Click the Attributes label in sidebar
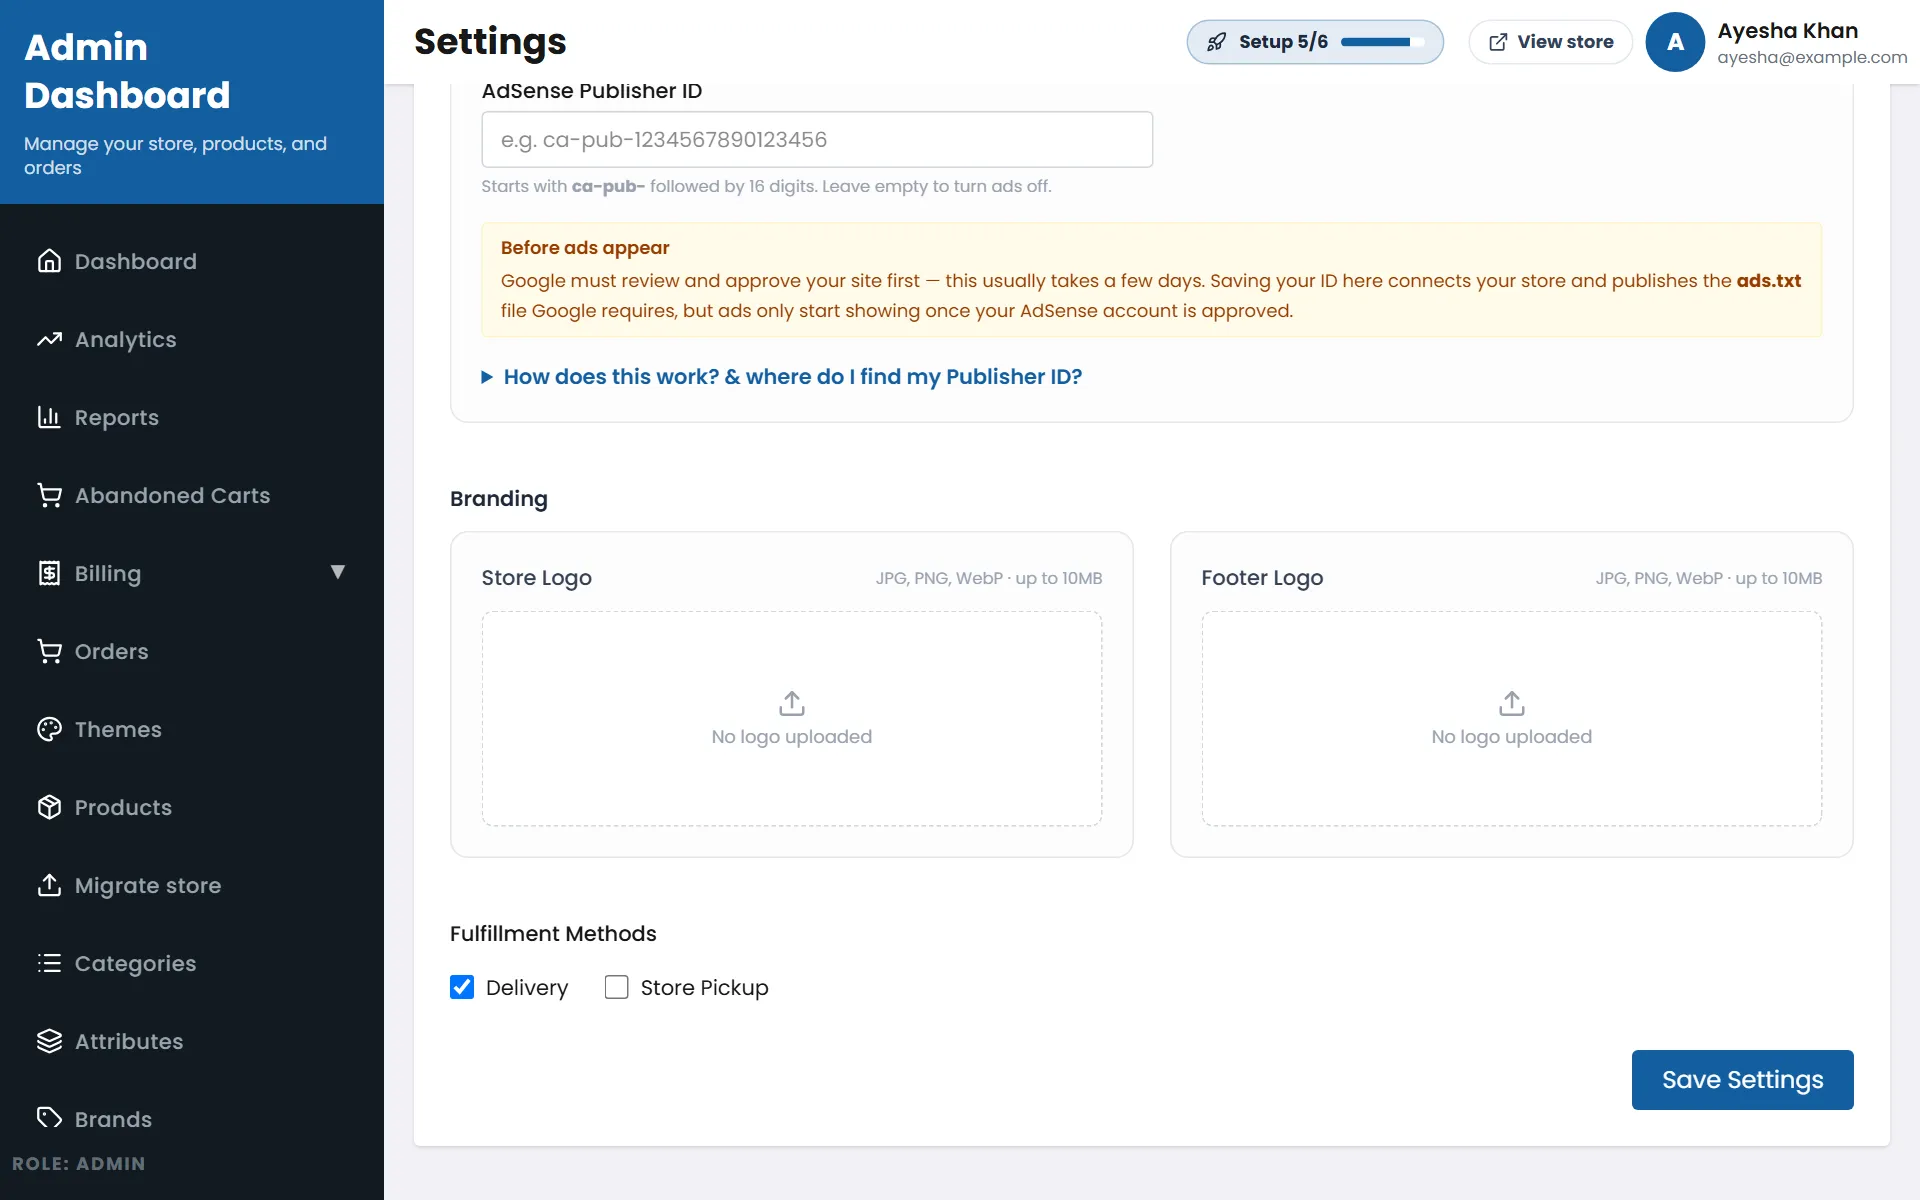This screenshot has width=1920, height=1200. point(129,1041)
